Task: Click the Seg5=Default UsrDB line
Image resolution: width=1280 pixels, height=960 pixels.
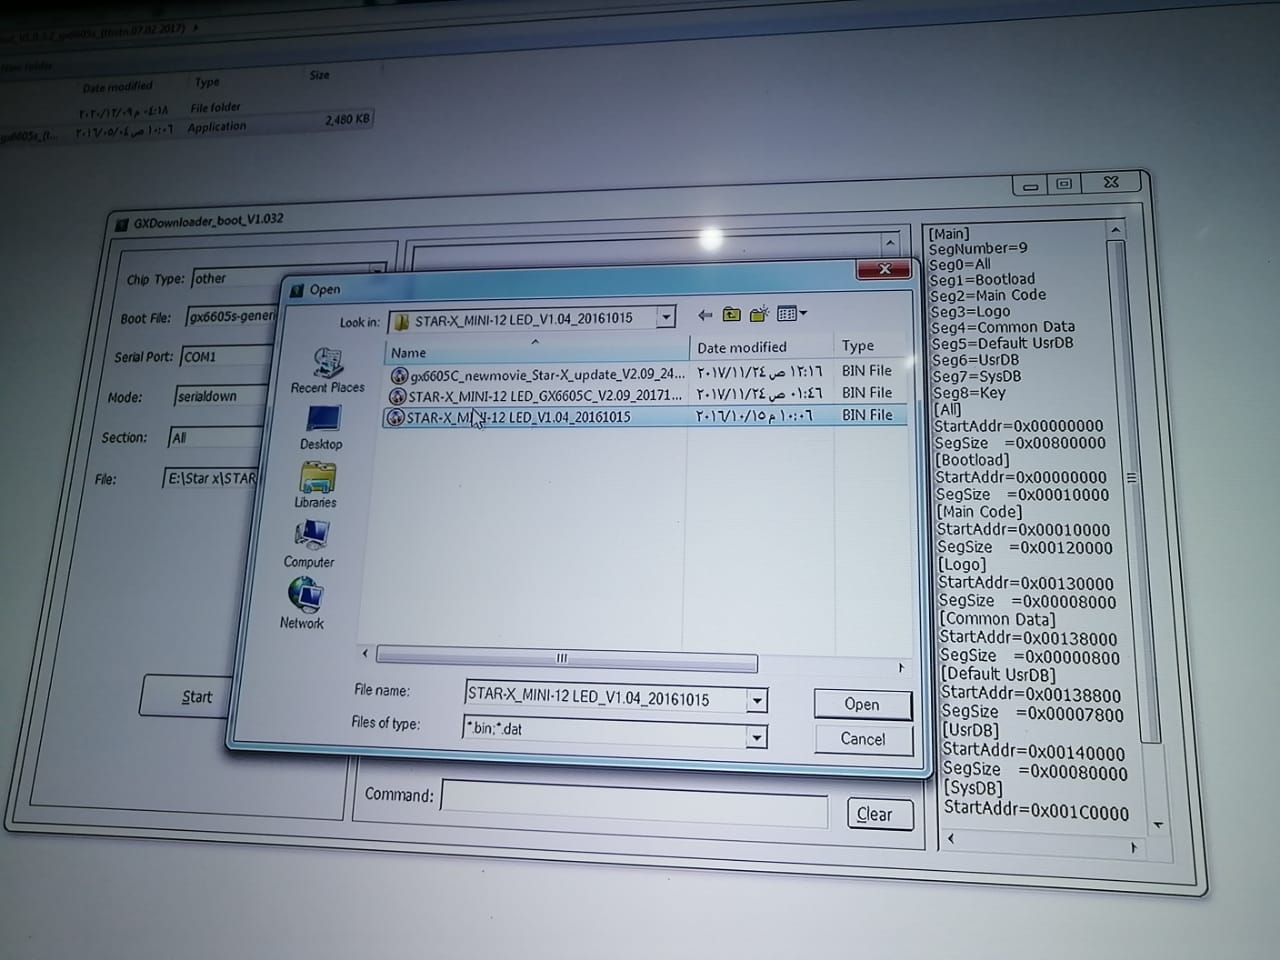Action: click(1002, 343)
